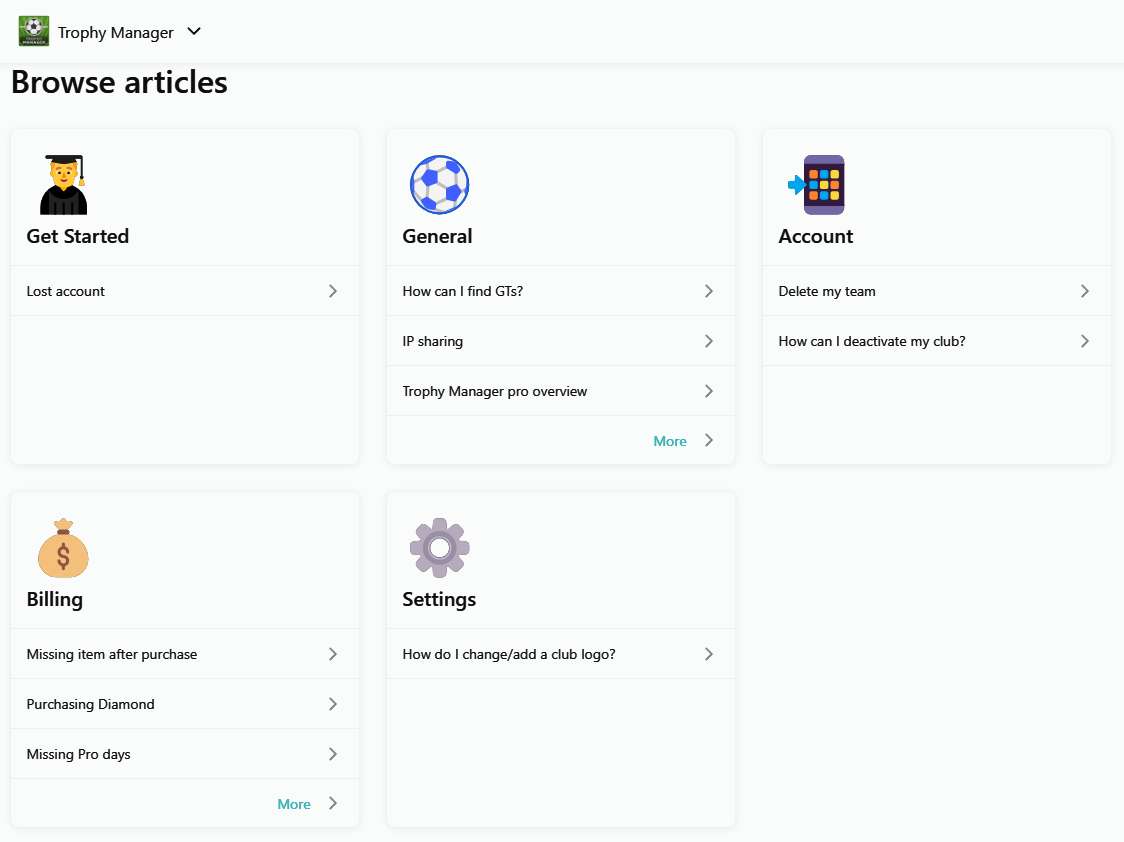Image resolution: width=1124 pixels, height=842 pixels.
Task: Click the chevron beside deactivate my club
Action: point(1085,341)
